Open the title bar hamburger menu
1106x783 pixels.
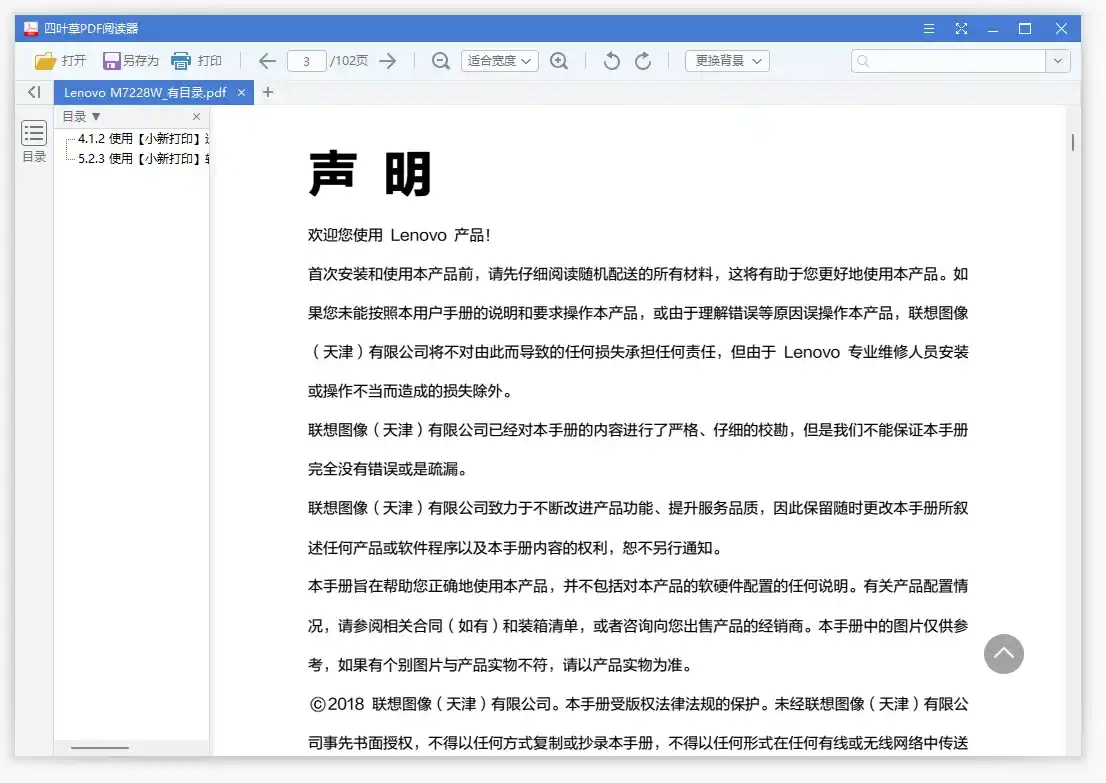click(x=929, y=29)
